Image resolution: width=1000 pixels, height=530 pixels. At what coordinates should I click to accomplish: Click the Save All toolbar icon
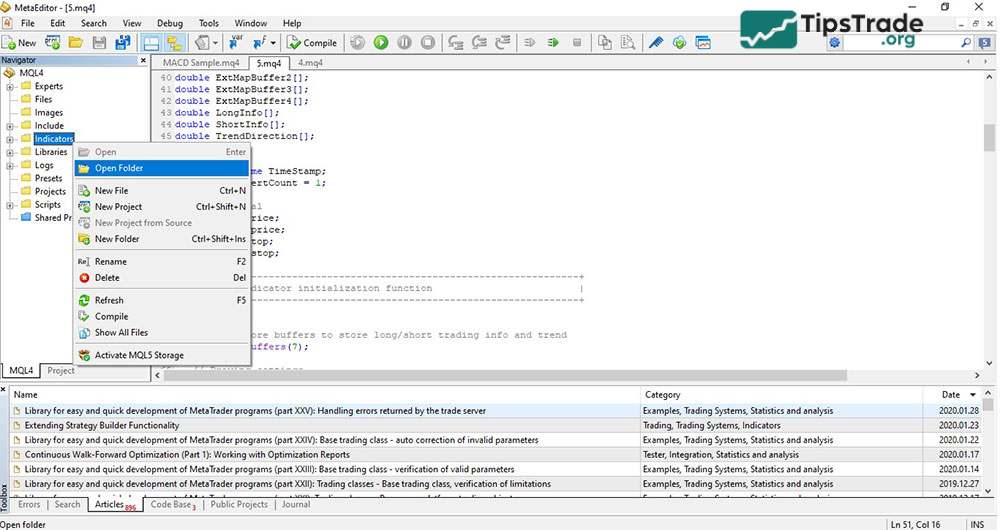(122, 43)
